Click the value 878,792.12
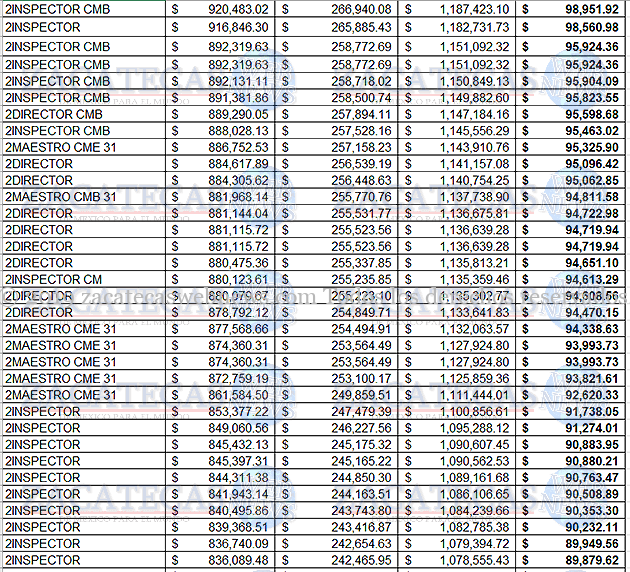630x572 pixels. [x=238, y=313]
